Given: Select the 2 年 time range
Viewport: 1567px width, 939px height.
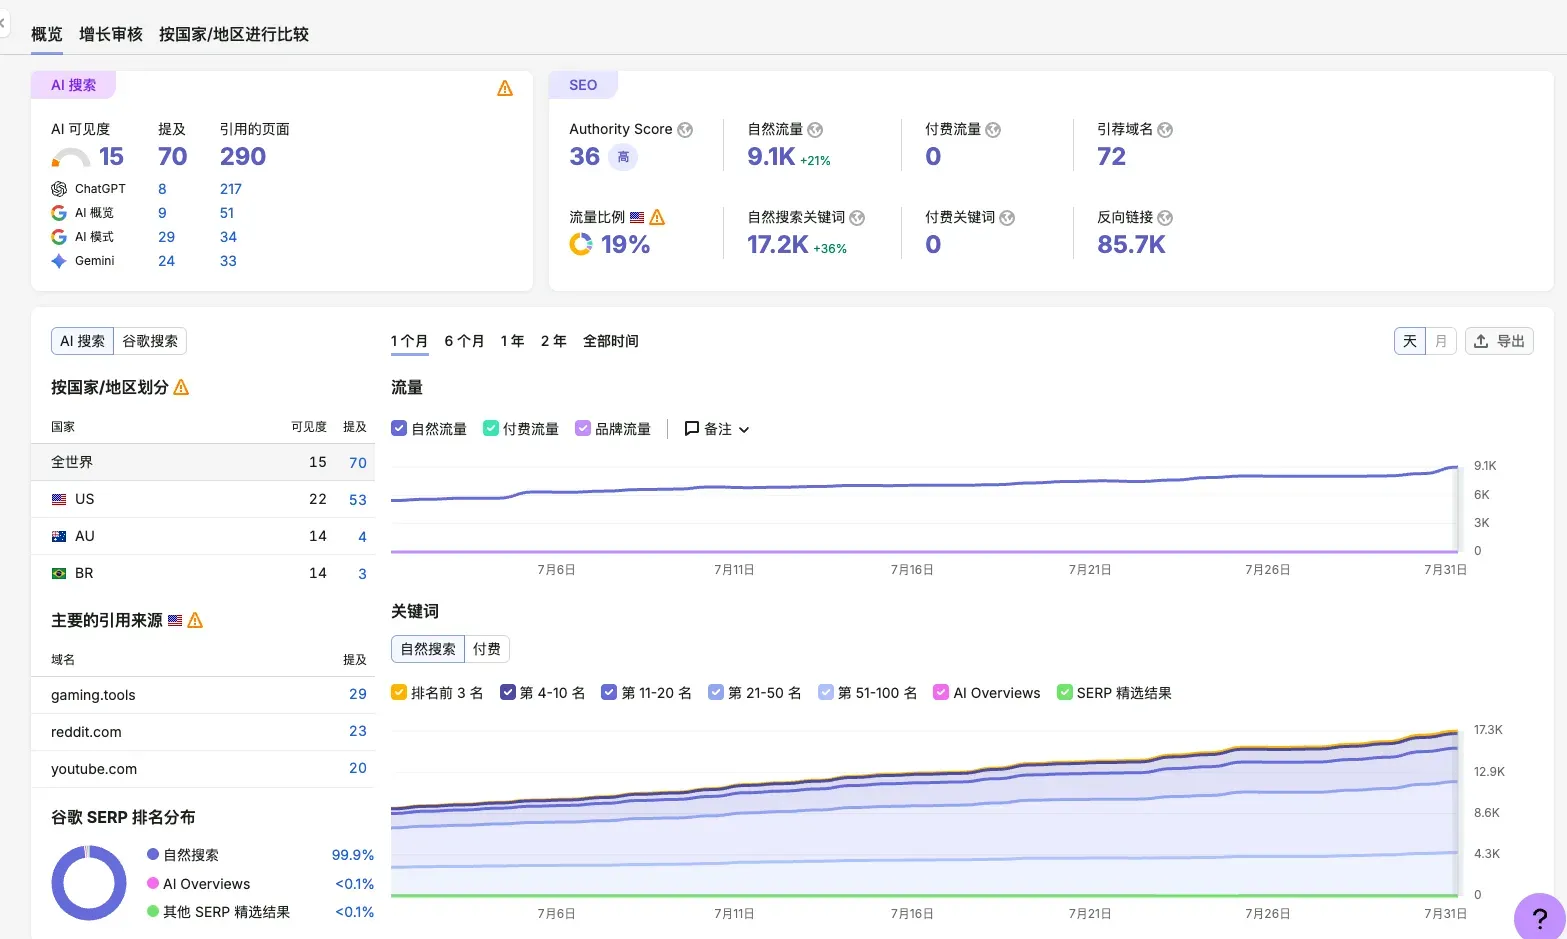Looking at the screenshot, I should [554, 341].
